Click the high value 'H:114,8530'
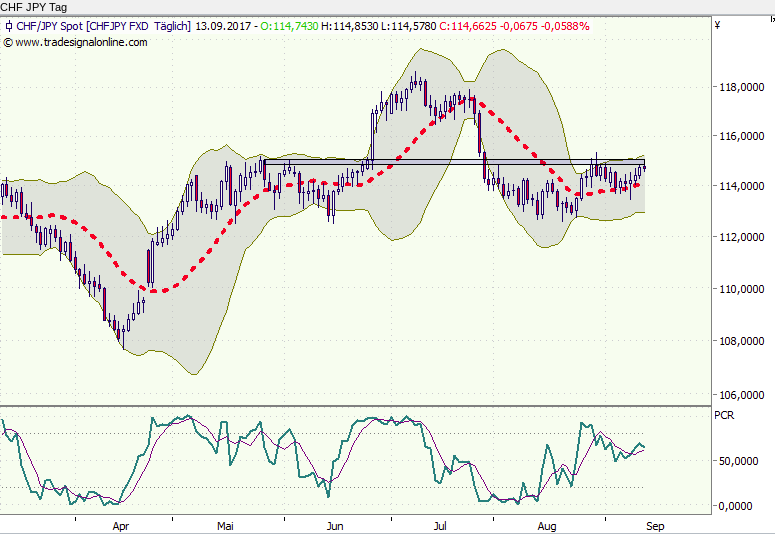 click(x=349, y=26)
